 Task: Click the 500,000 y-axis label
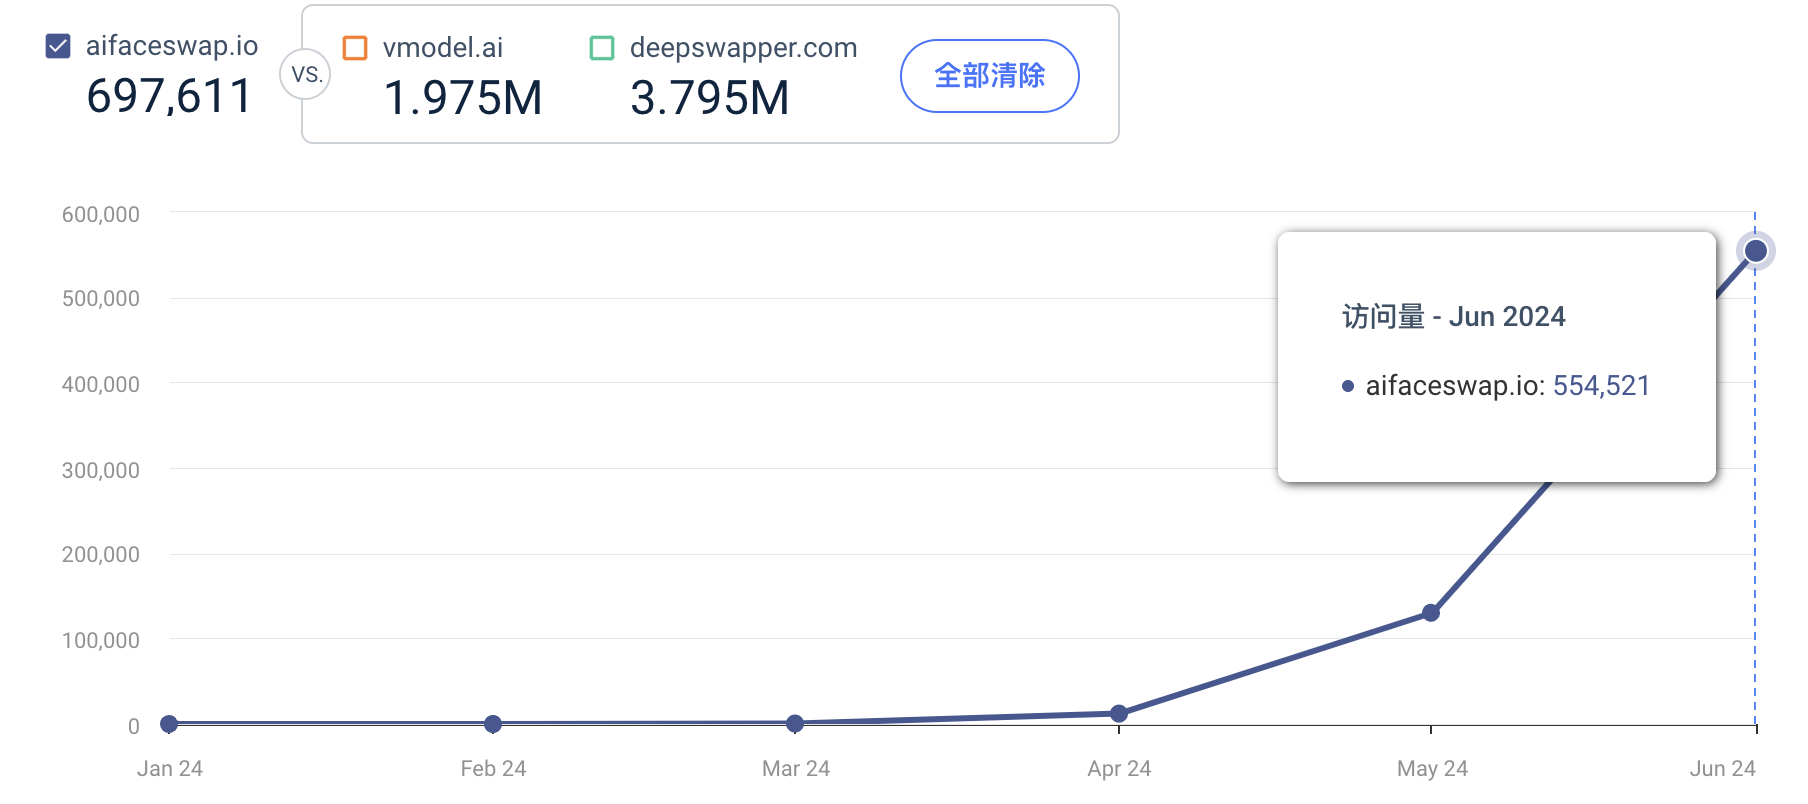[x=101, y=298]
